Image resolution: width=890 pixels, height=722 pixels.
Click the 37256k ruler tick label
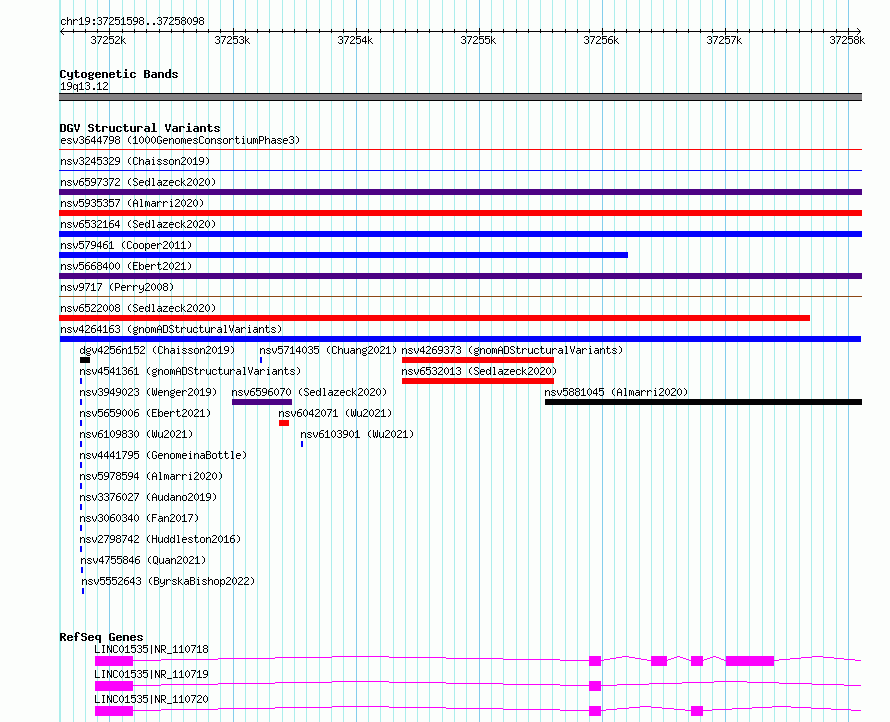(601, 40)
